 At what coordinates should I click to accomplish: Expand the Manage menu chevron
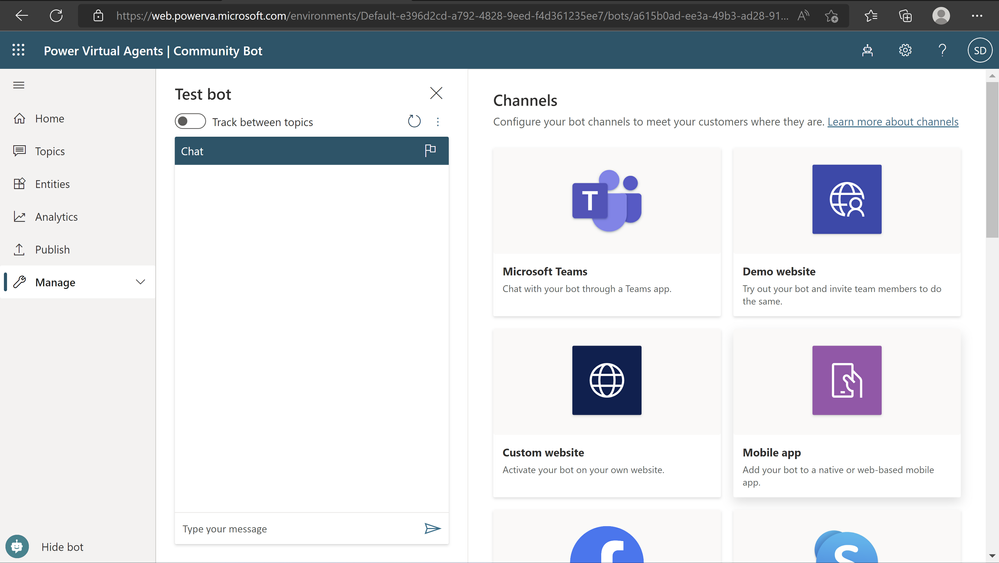click(140, 282)
